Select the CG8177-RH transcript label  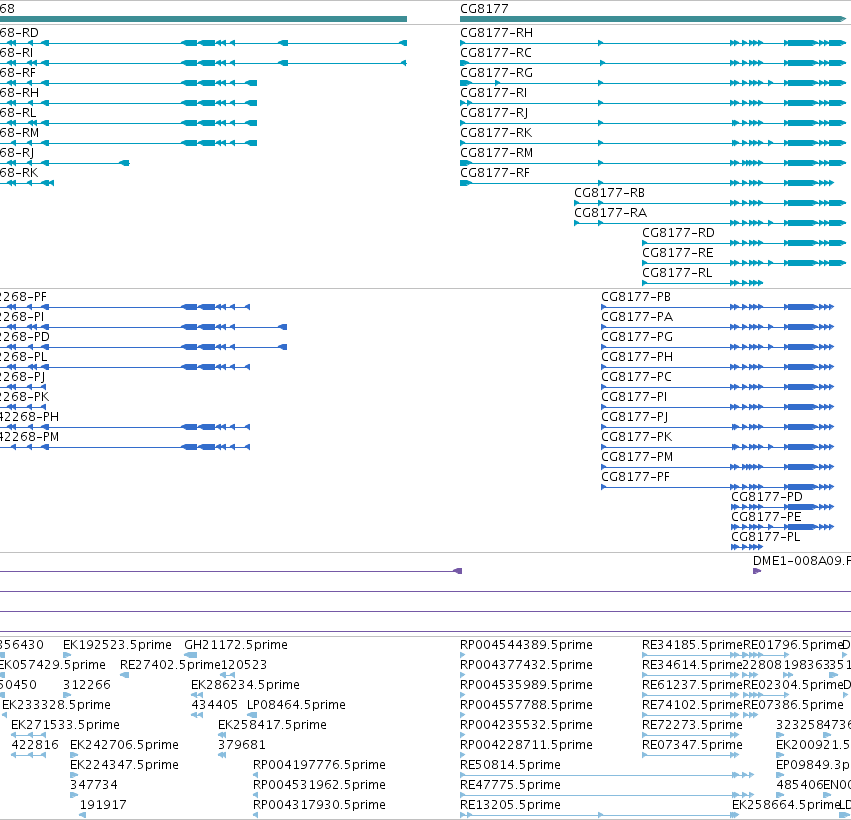[x=496, y=33]
